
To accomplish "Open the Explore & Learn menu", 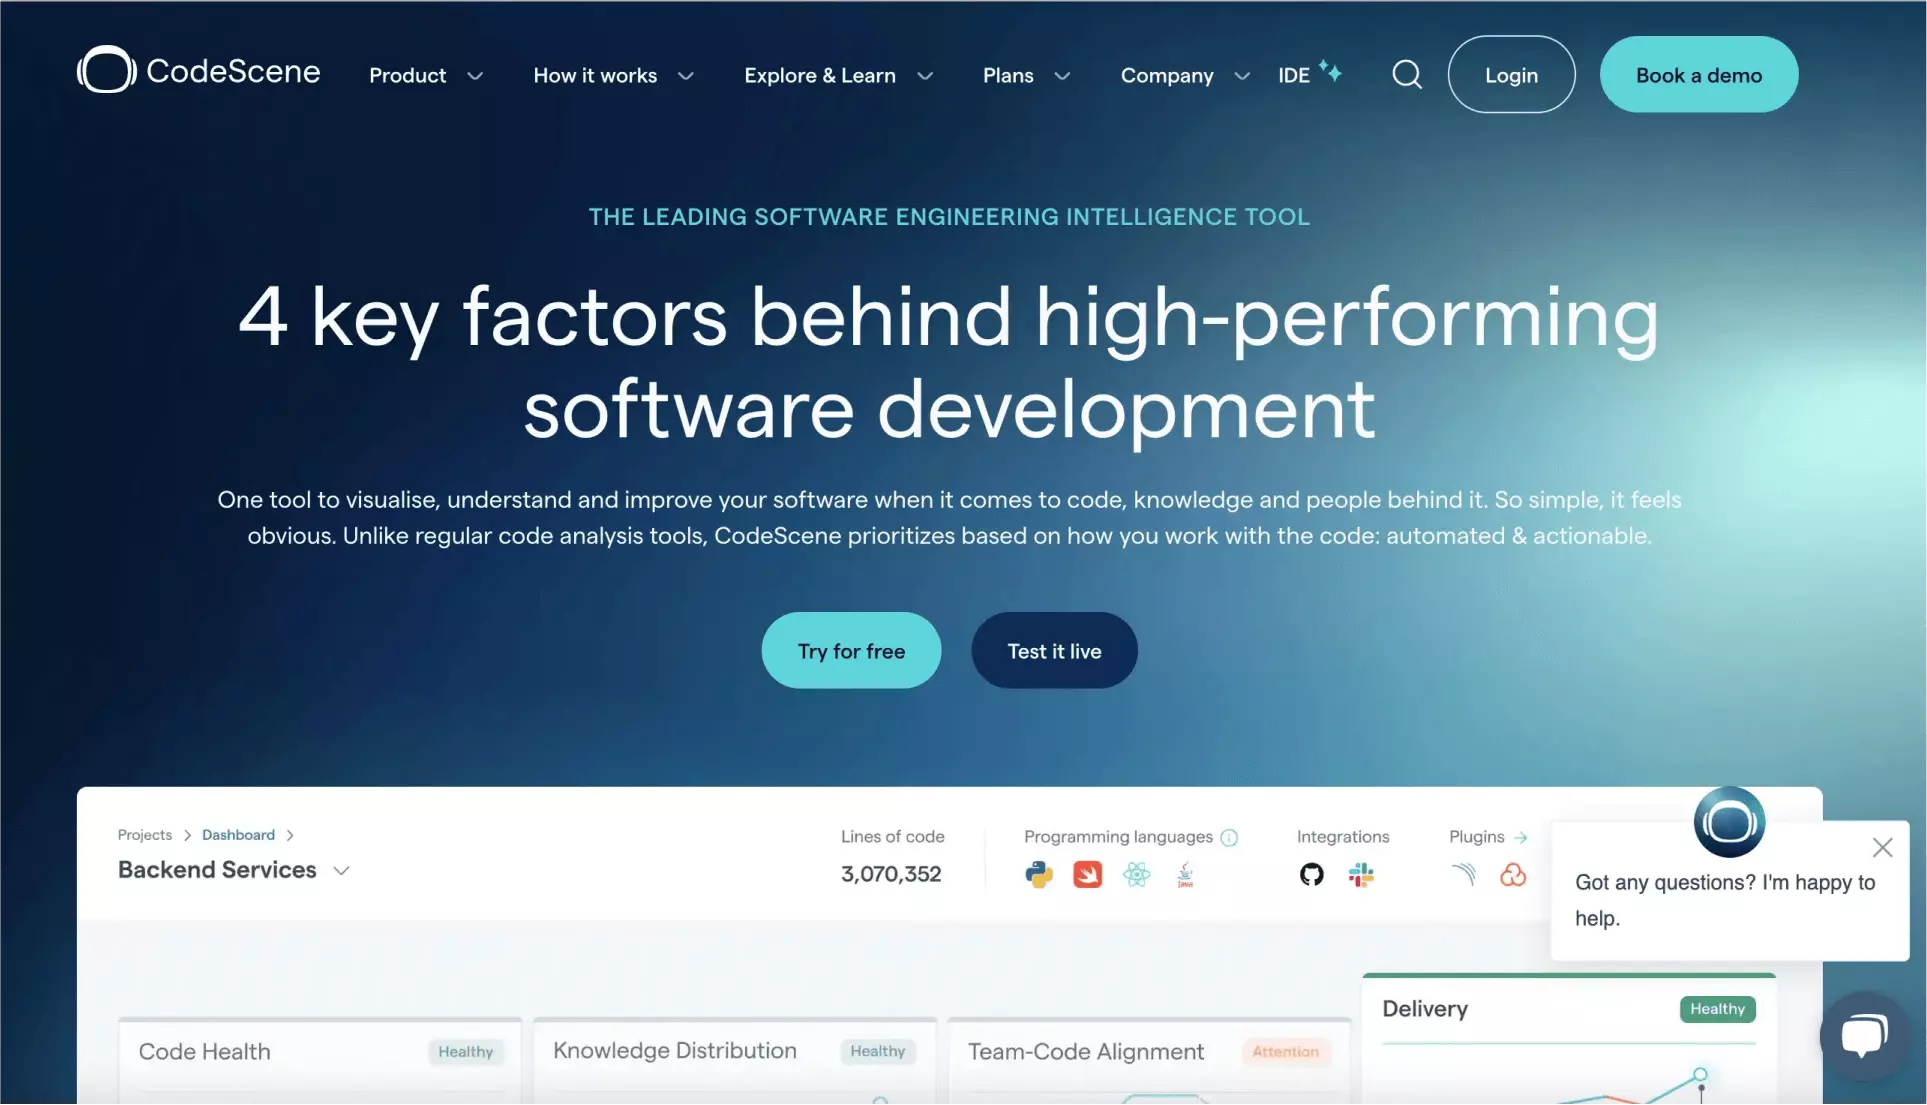I will (836, 73).
